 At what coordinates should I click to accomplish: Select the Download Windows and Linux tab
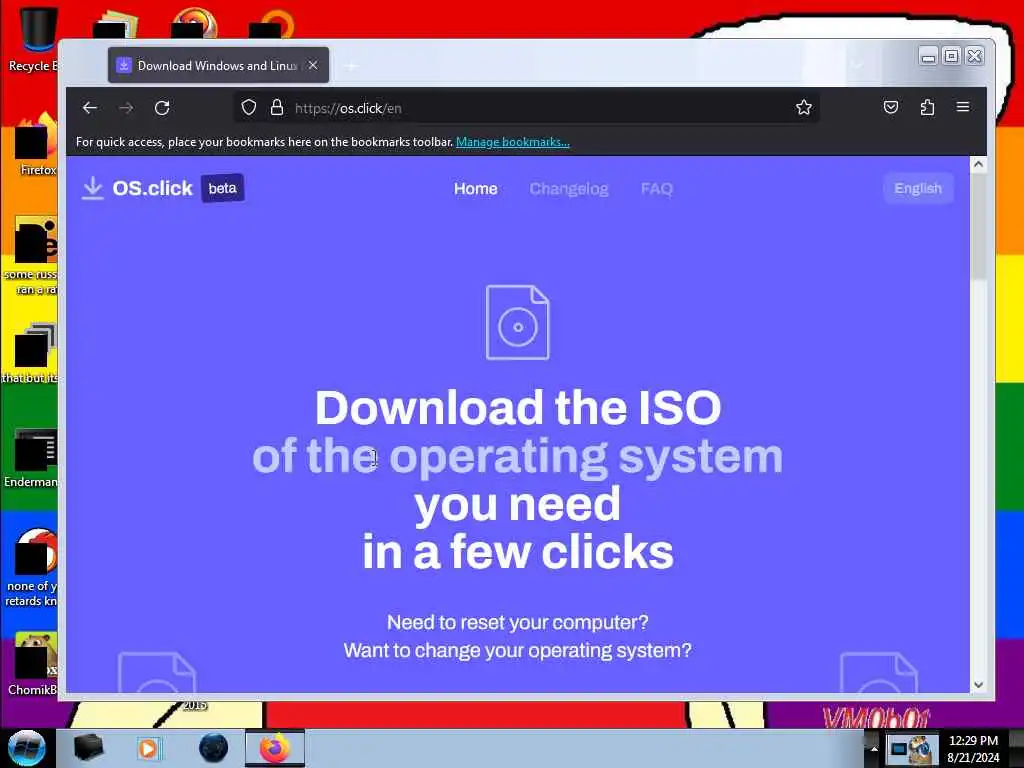click(x=219, y=65)
